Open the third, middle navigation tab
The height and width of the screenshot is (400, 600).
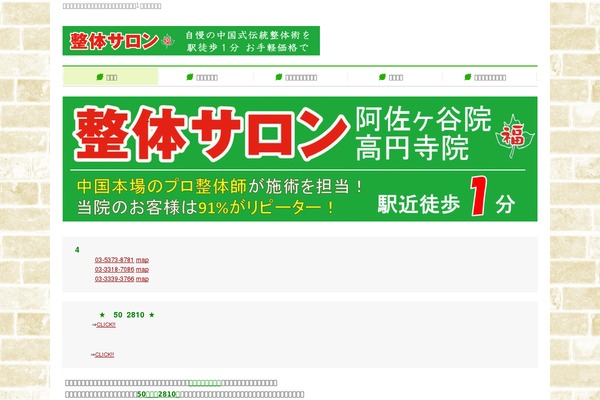[300, 77]
